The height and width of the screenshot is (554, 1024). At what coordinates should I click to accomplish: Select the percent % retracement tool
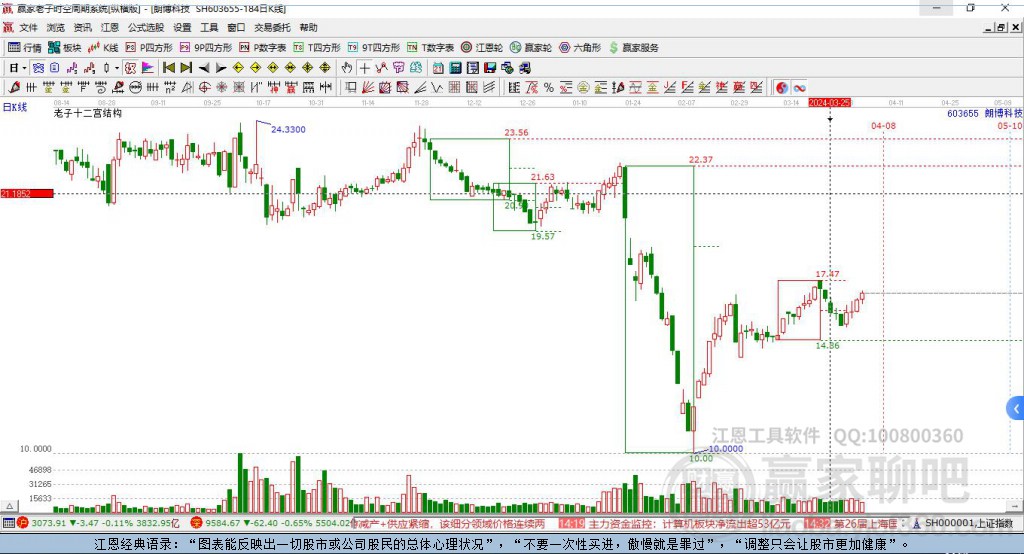point(549,88)
